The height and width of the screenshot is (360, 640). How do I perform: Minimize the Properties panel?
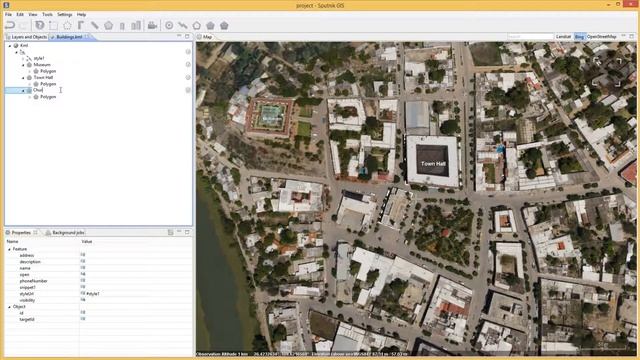[x=179, y=232]
